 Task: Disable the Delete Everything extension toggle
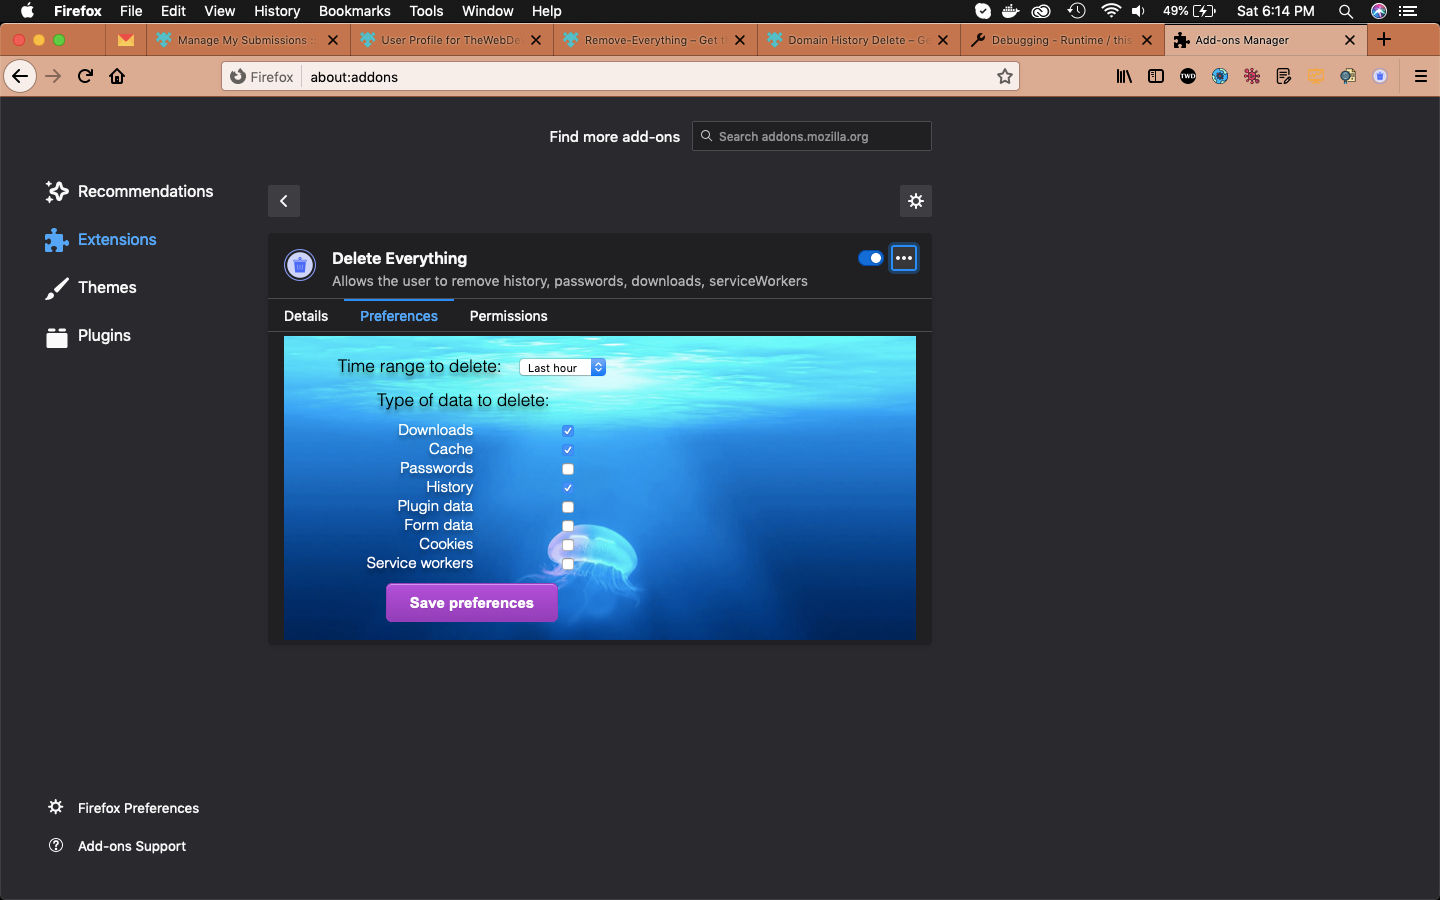click(x=870, y=258)
